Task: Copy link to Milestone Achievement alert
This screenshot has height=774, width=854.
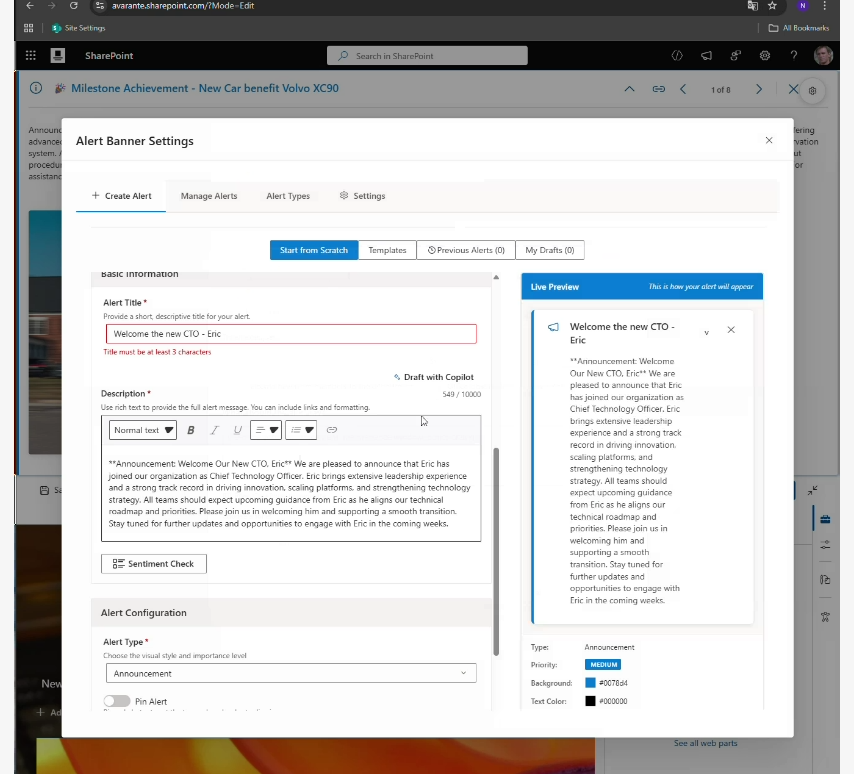Action: tap(659, 89)
